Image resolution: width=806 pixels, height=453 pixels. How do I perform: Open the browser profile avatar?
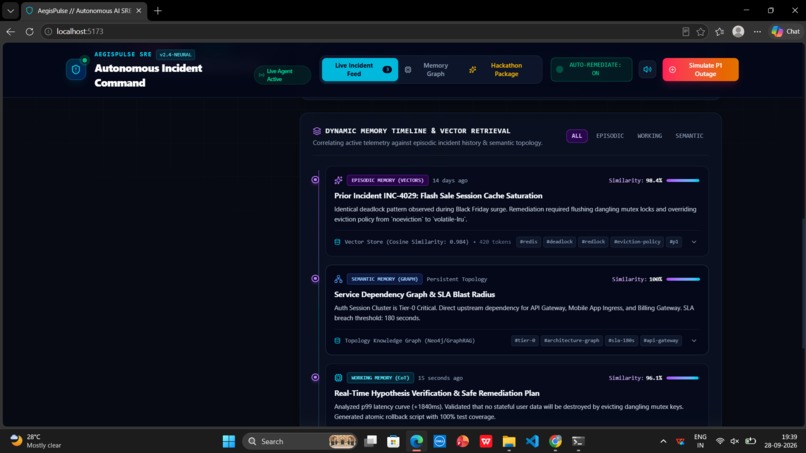pos(738,31)
